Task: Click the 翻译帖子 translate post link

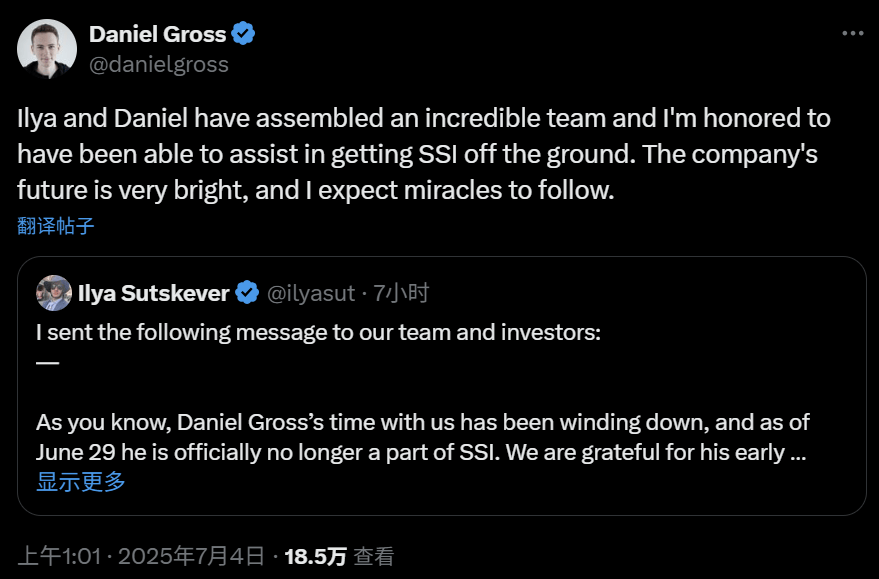Action: coord(56,225)
